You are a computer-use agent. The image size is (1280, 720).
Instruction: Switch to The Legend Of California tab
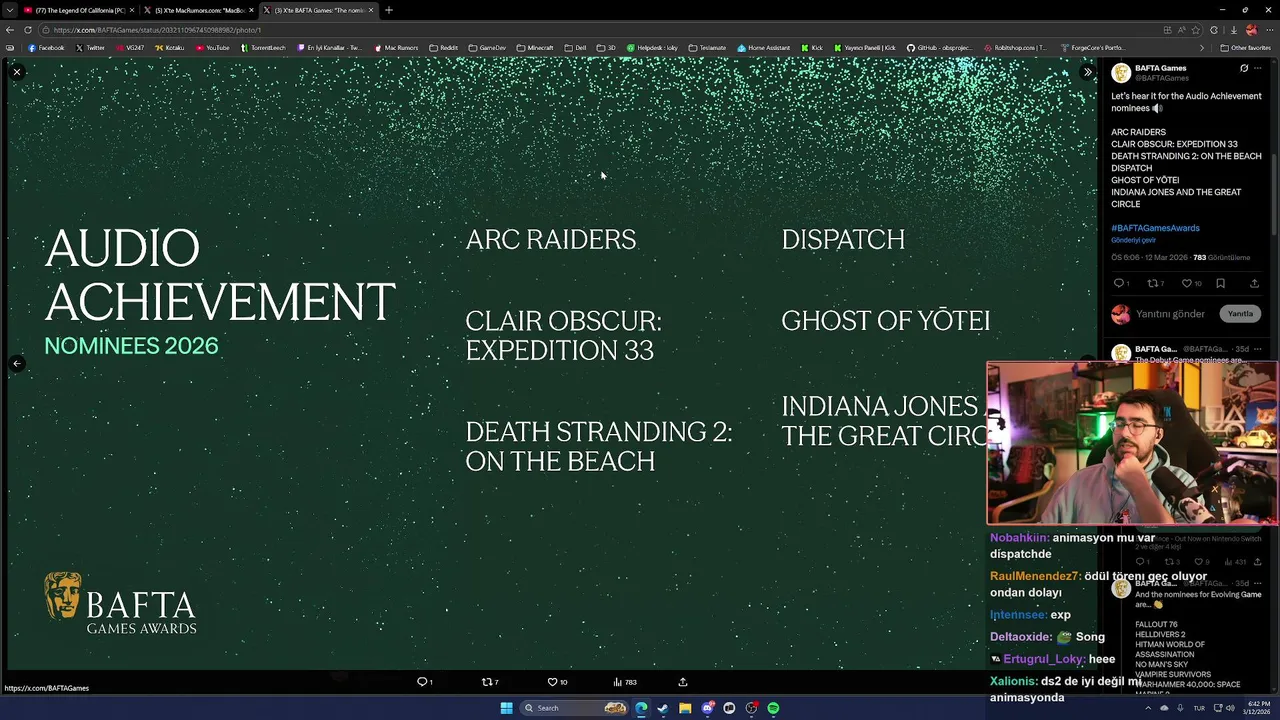point(78,10)
